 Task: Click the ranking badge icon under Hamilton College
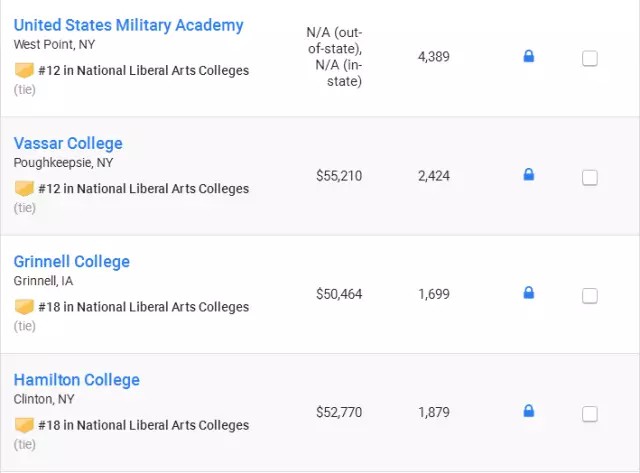tap(24, 425)
